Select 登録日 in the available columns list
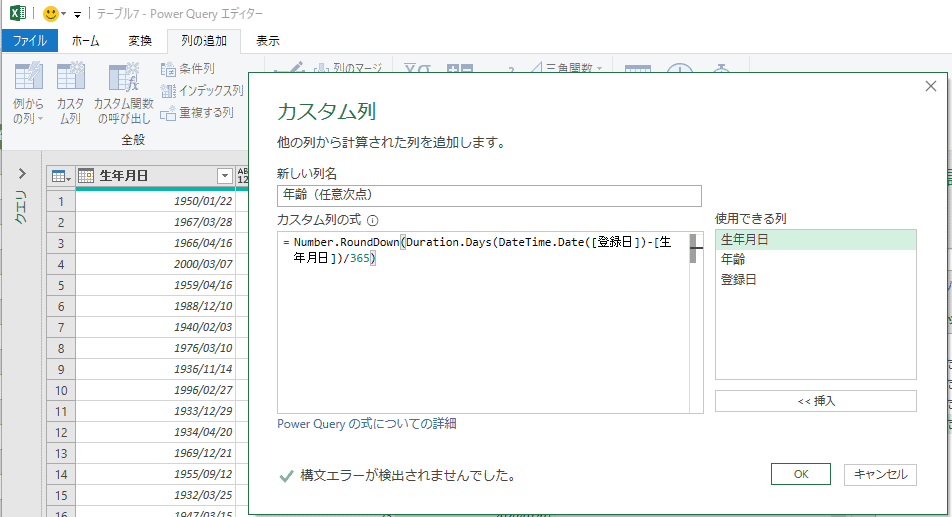This screenshot has height=517, width=952. coord(738,280)
